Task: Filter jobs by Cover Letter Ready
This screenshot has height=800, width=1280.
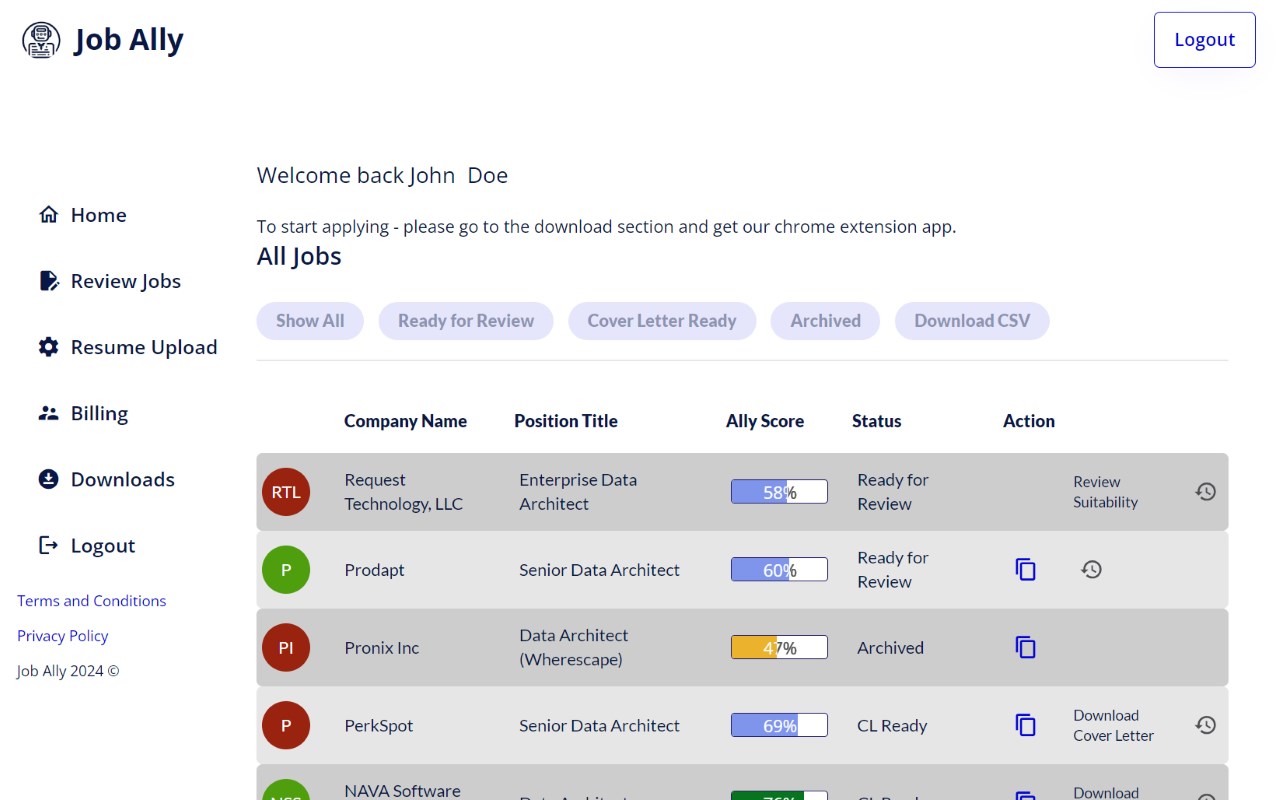Action: (662, 321)
